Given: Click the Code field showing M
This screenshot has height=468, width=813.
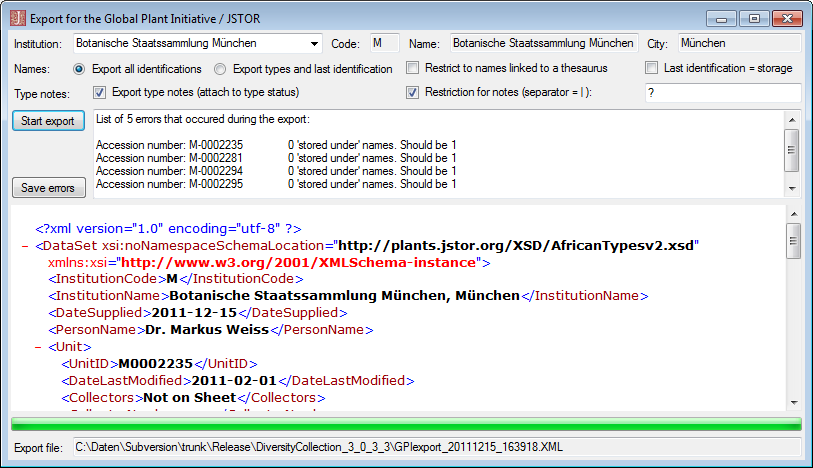Looking at the screenshot, I should 385,43.
